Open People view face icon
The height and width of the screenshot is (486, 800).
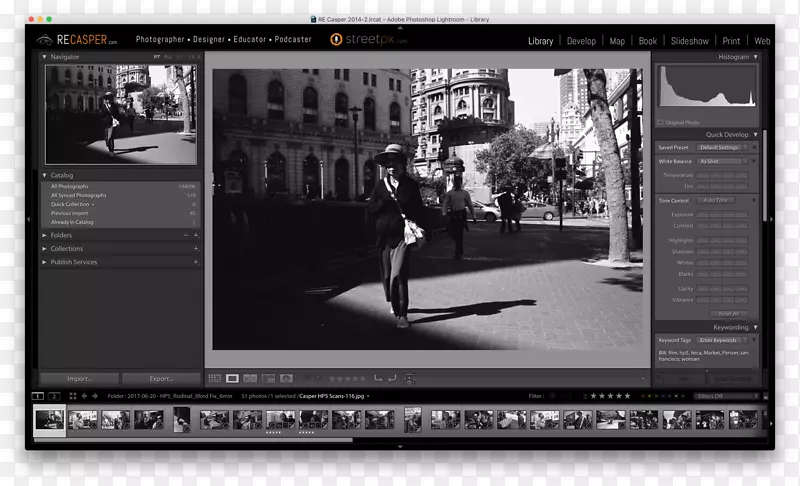coord(286,378)
